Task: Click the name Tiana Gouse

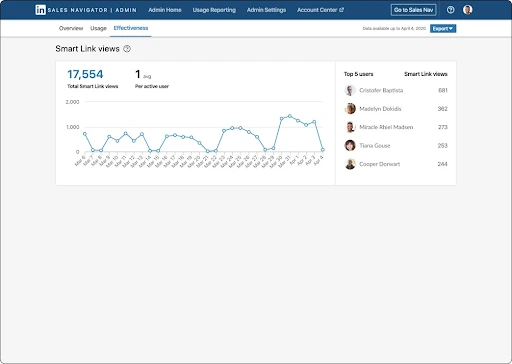Action: coord(375,145)
